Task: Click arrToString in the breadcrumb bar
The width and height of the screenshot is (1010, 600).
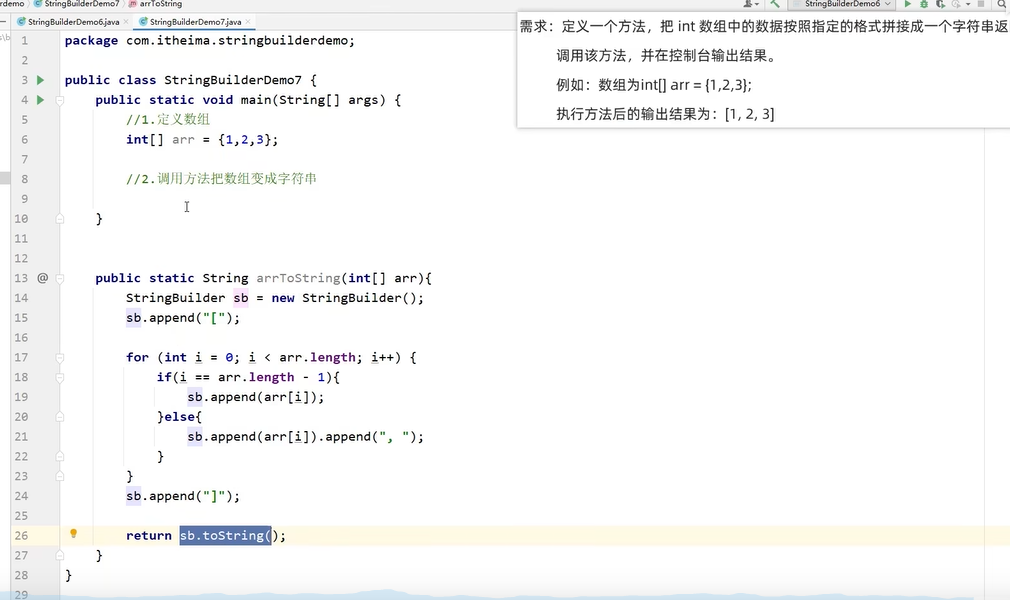Action: coord(160,4)
